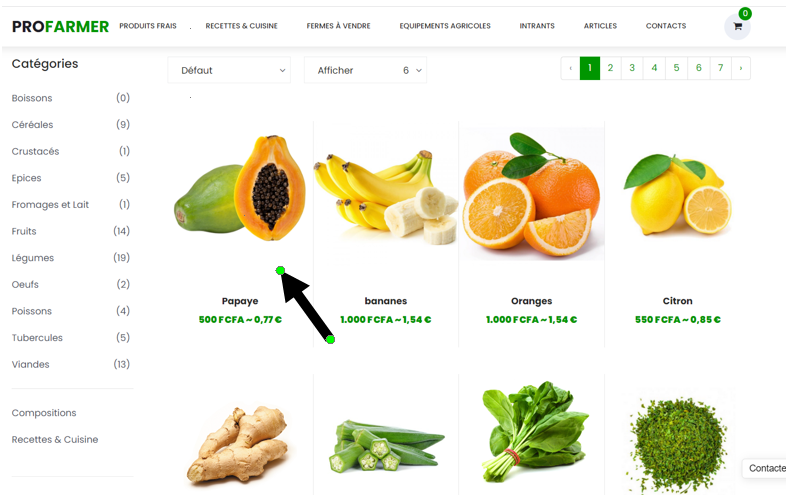The height and width of the screenshot is (495, 791).
Task: Go to previous page arrow in pagination
Action: [x=571, y=68]
